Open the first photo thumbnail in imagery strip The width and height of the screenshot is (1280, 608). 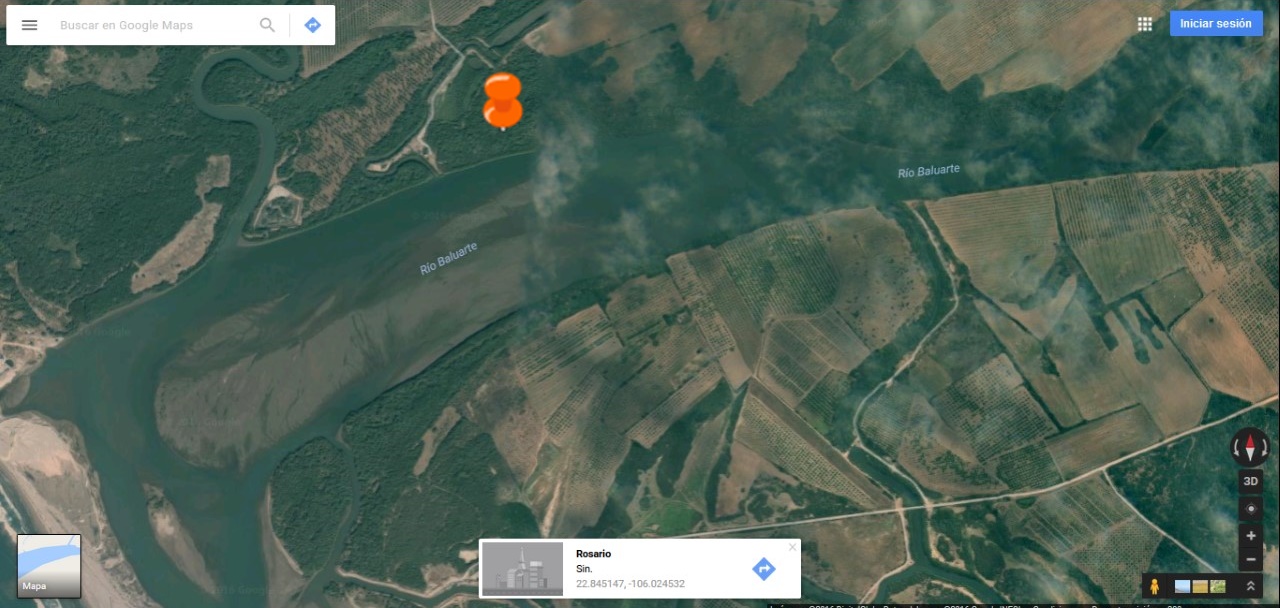point(1183,586)
